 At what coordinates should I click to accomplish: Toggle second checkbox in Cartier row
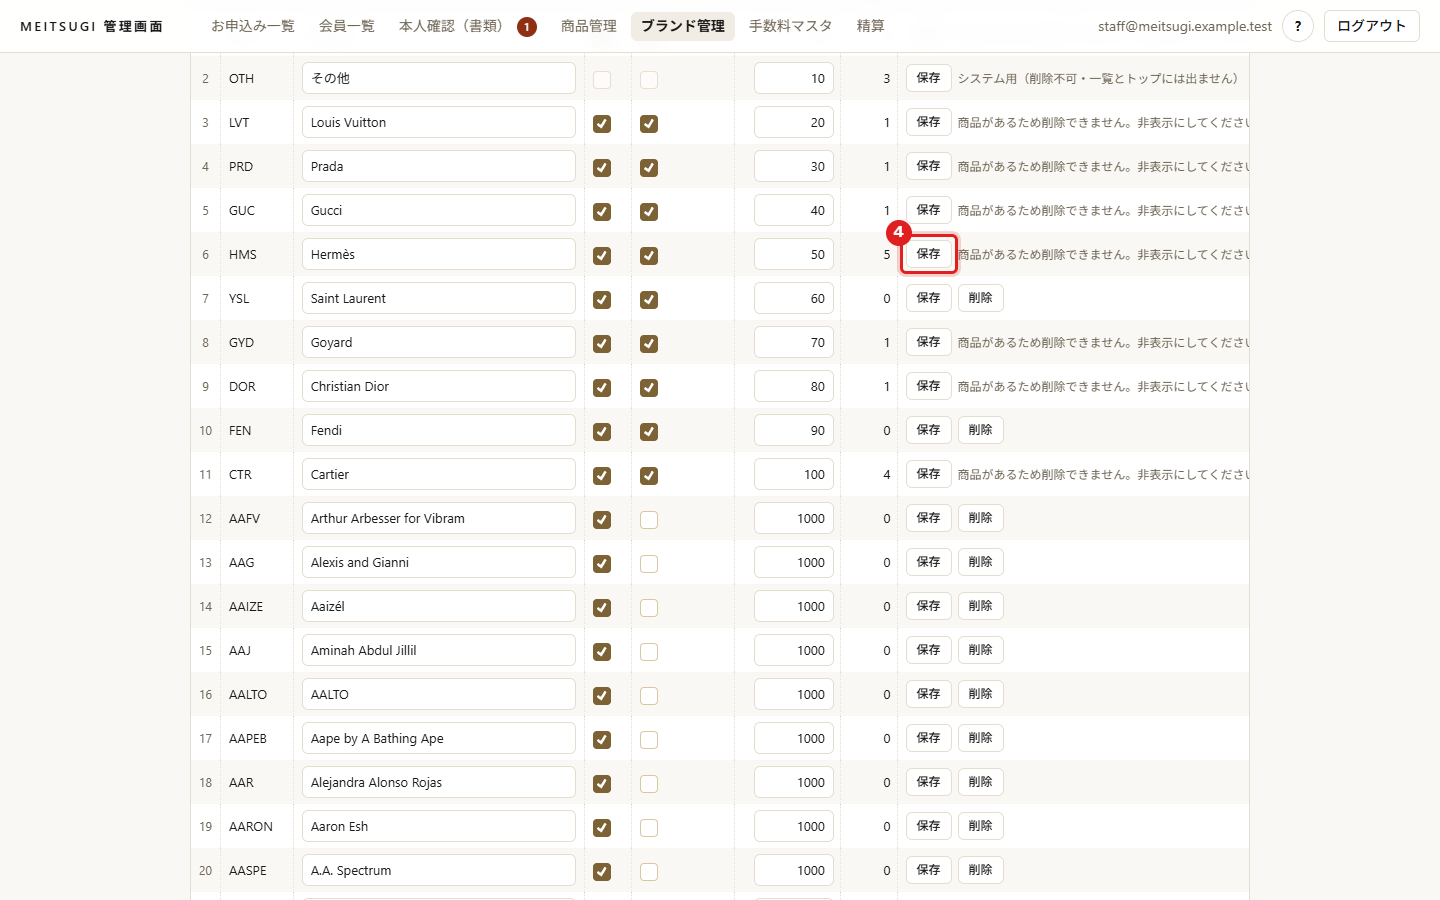tap(649, 476)
